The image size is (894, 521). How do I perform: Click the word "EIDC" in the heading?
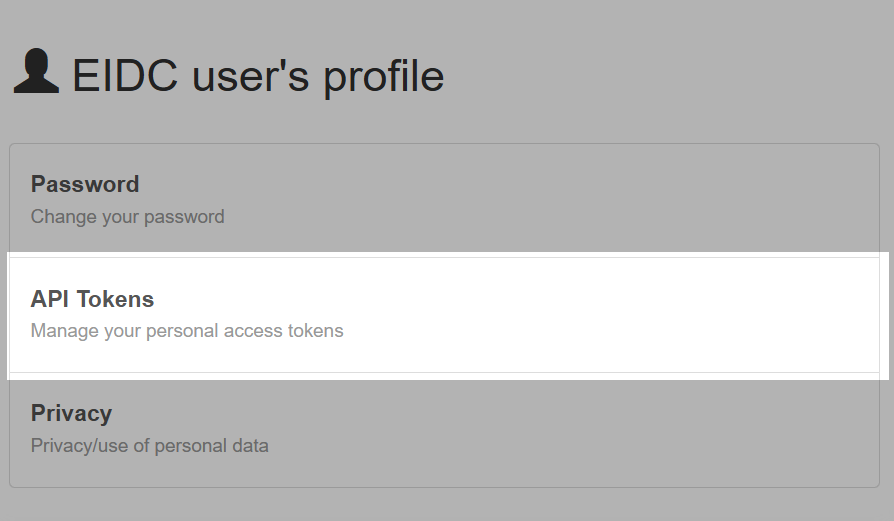(125, 75)
